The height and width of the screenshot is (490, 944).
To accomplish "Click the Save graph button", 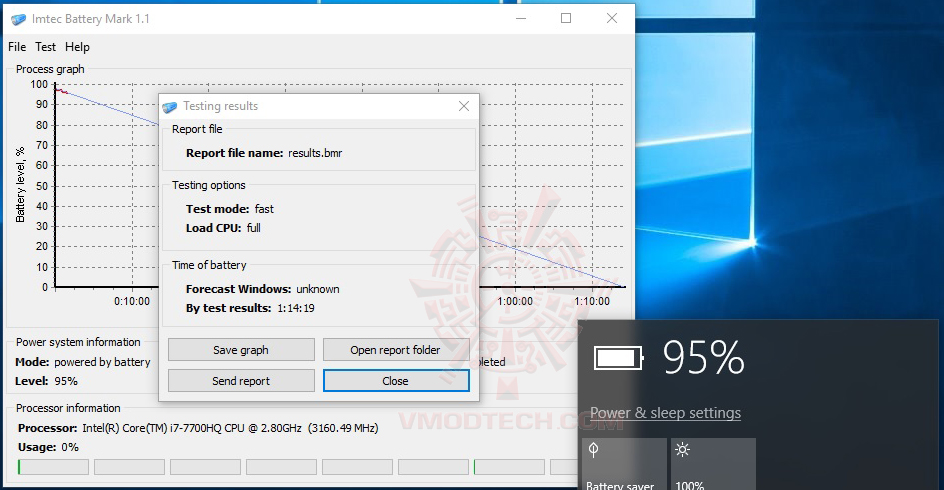I will coord(241,350).
